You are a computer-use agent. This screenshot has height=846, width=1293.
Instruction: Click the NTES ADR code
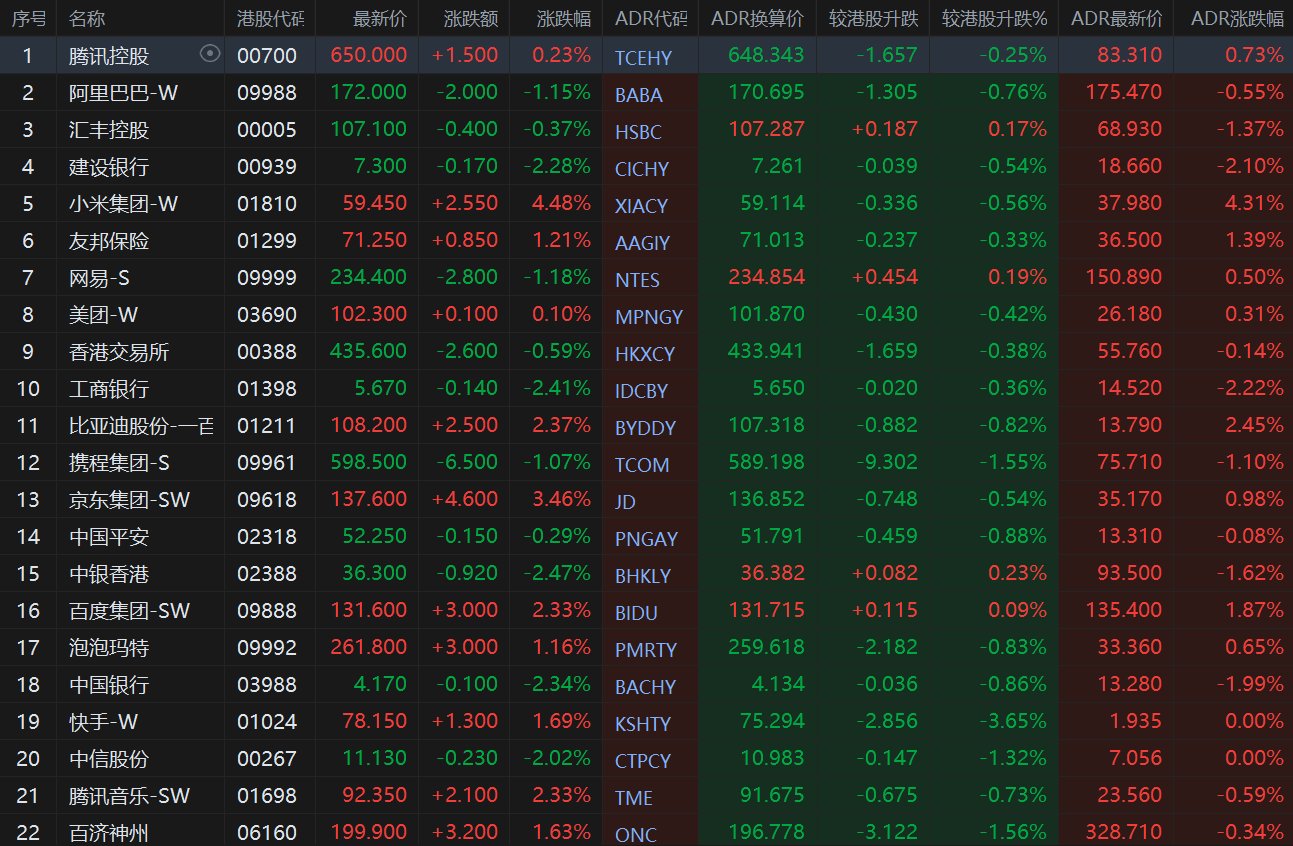pyautogui.click(x=638, y=280)
